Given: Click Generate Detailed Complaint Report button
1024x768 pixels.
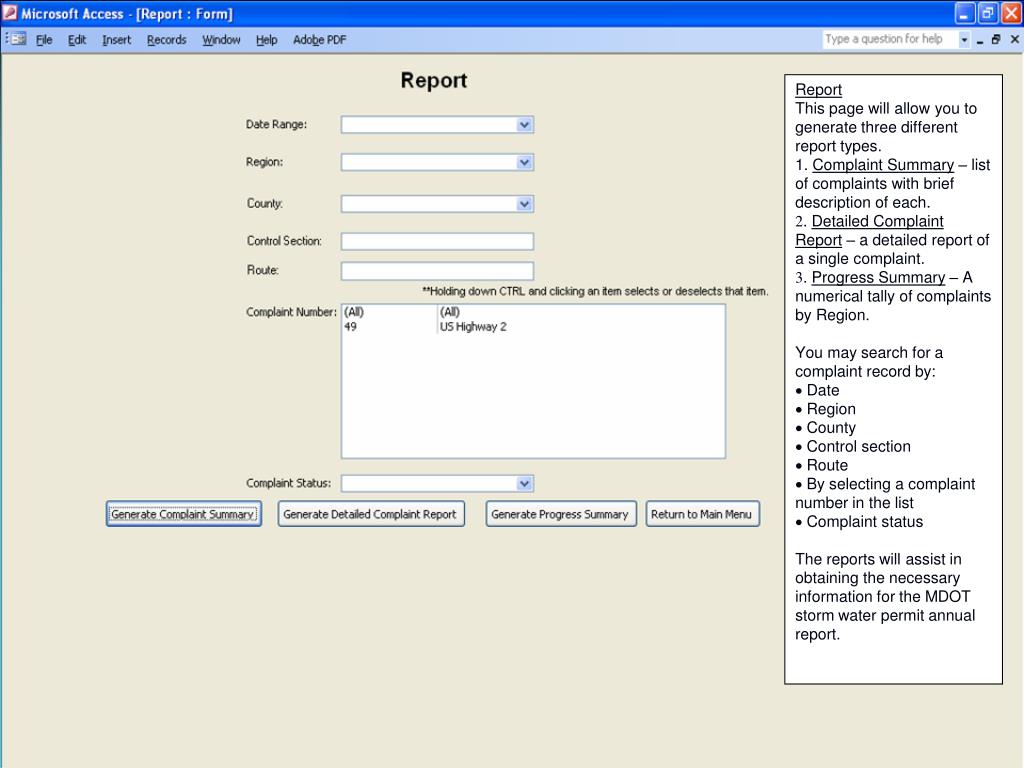Looking at the screenshot, I should pos(371,514).
